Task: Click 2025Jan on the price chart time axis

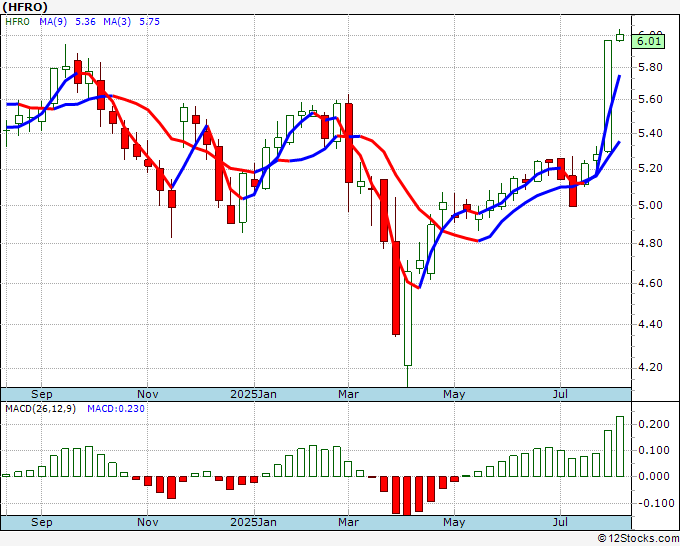Action: point(254,394)
